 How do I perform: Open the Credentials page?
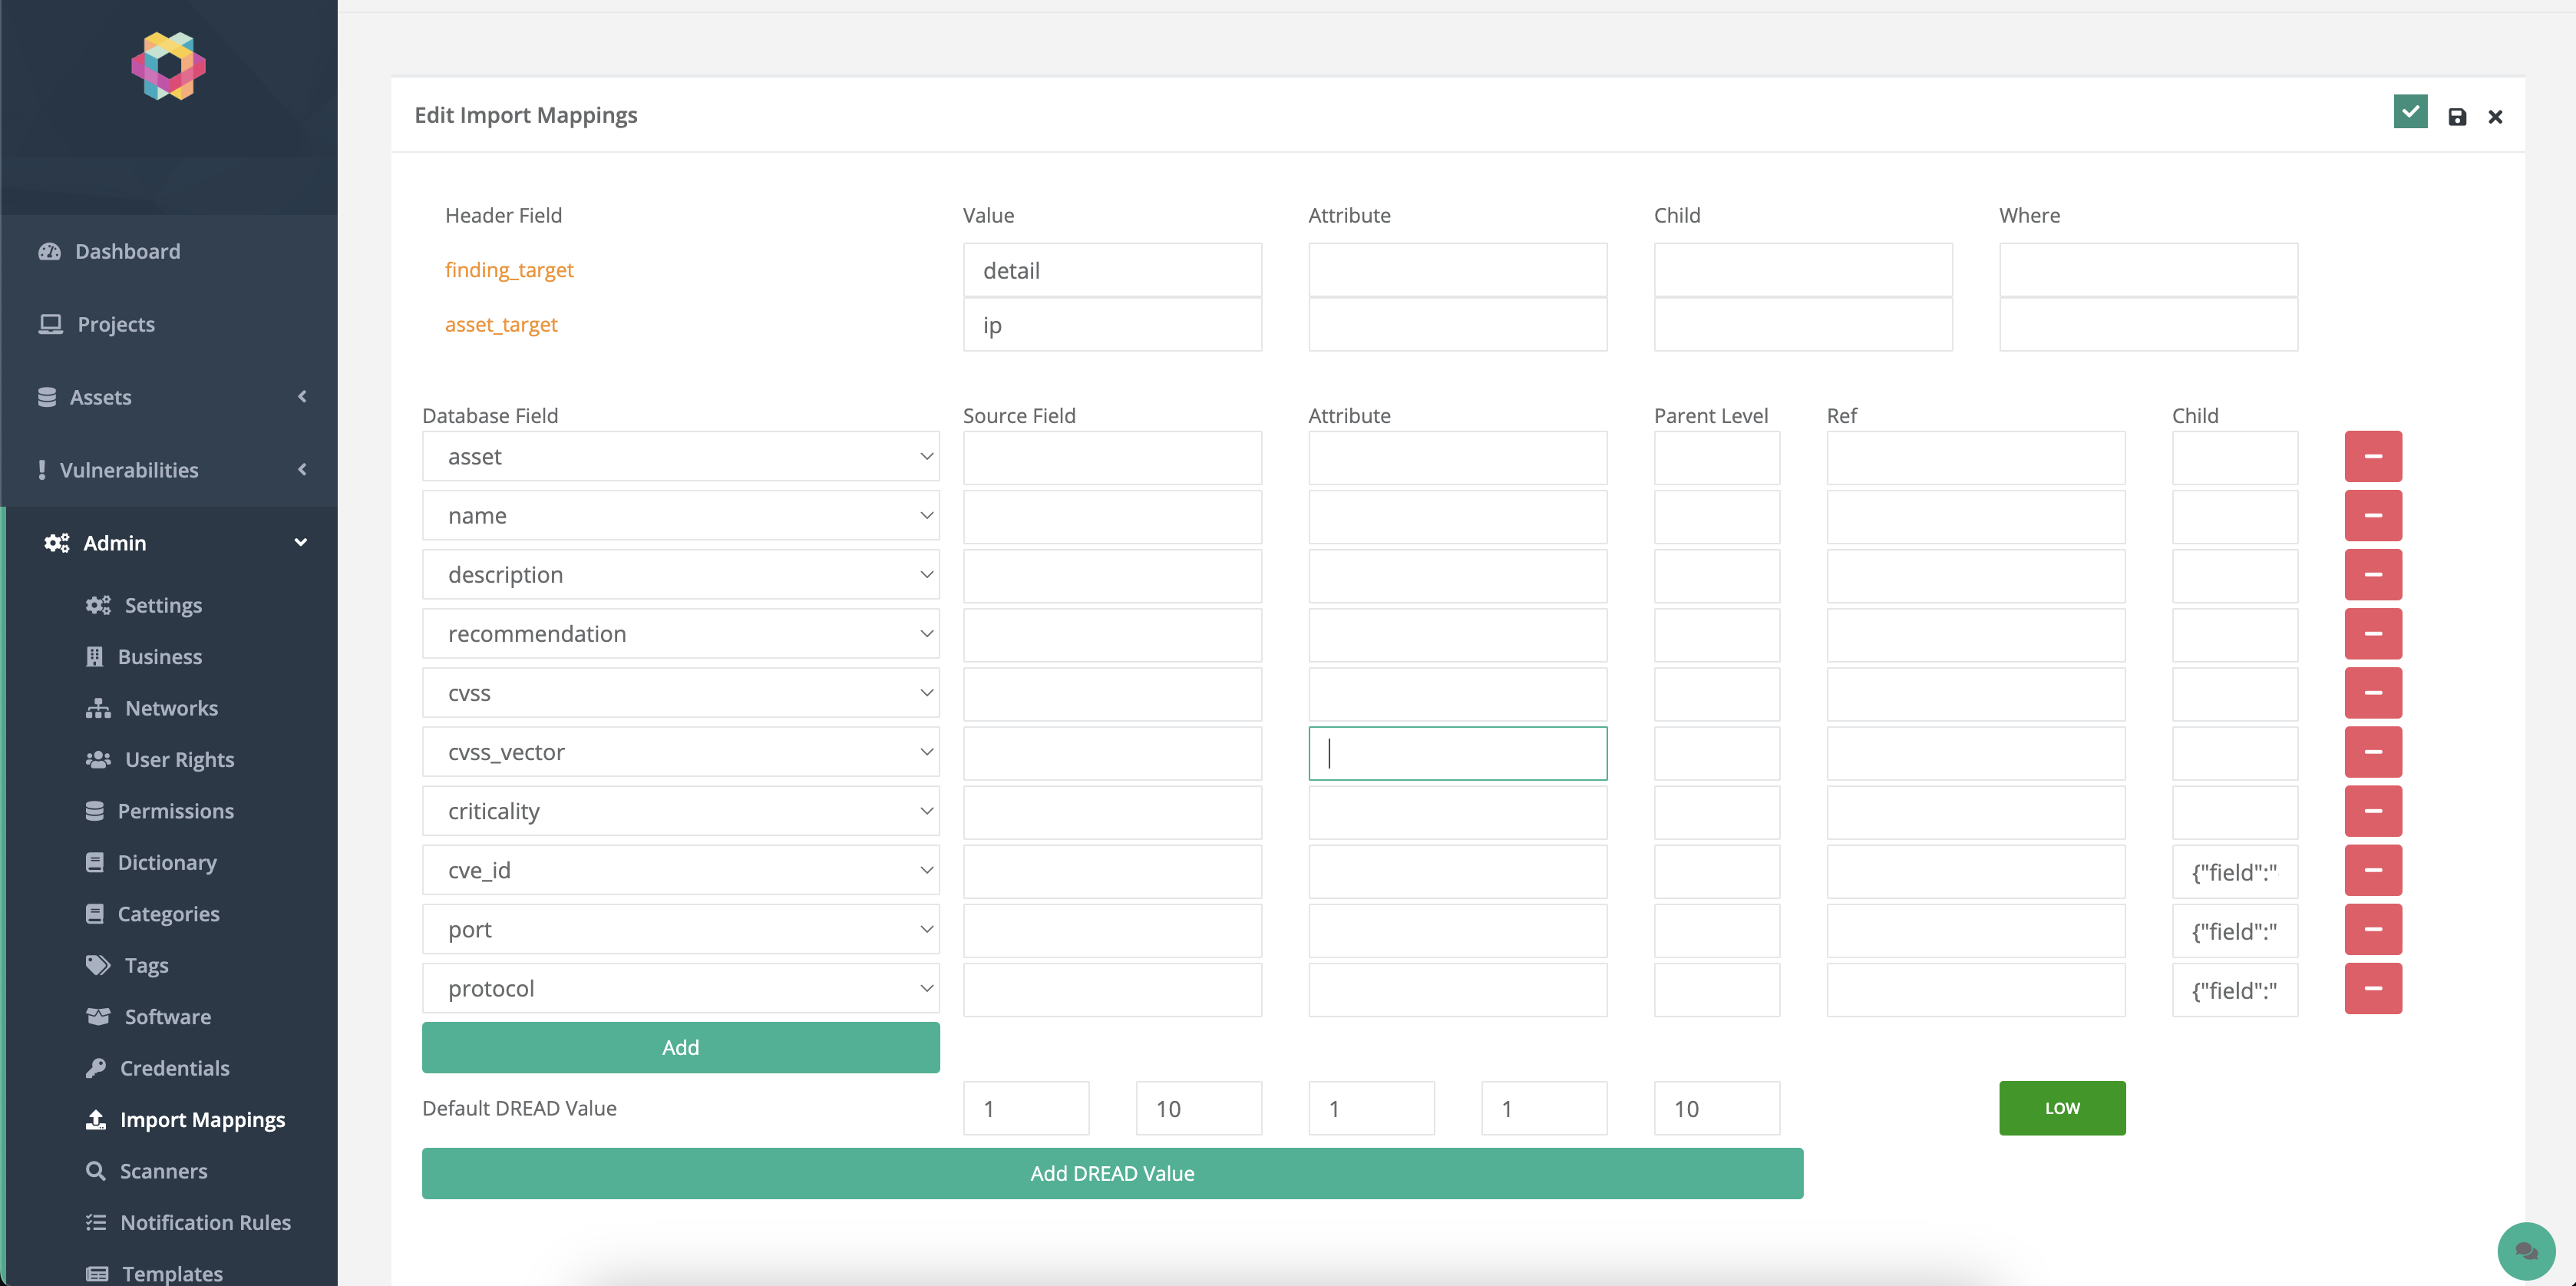(x=174, y=1068)
